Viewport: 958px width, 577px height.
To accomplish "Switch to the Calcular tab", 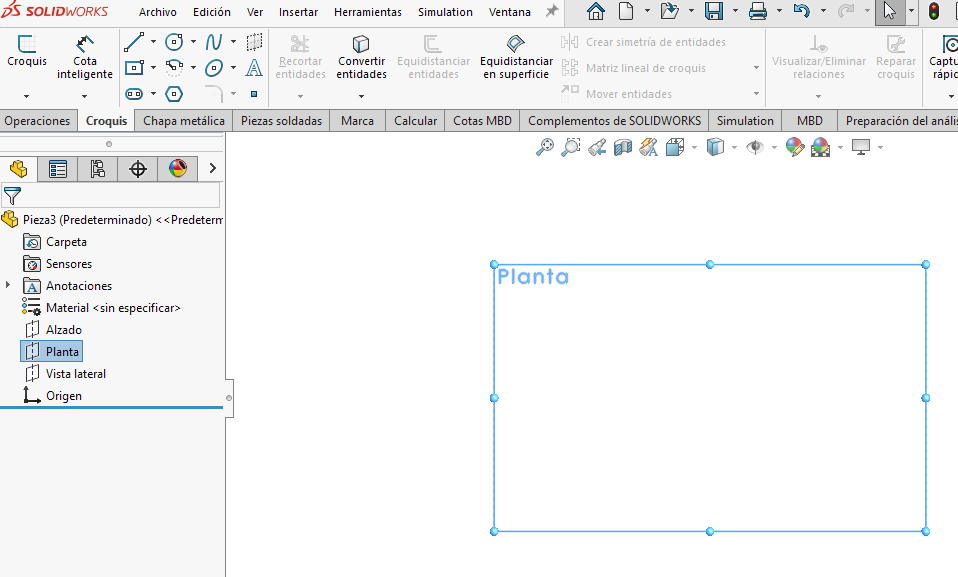I will (x=415, y=121).
